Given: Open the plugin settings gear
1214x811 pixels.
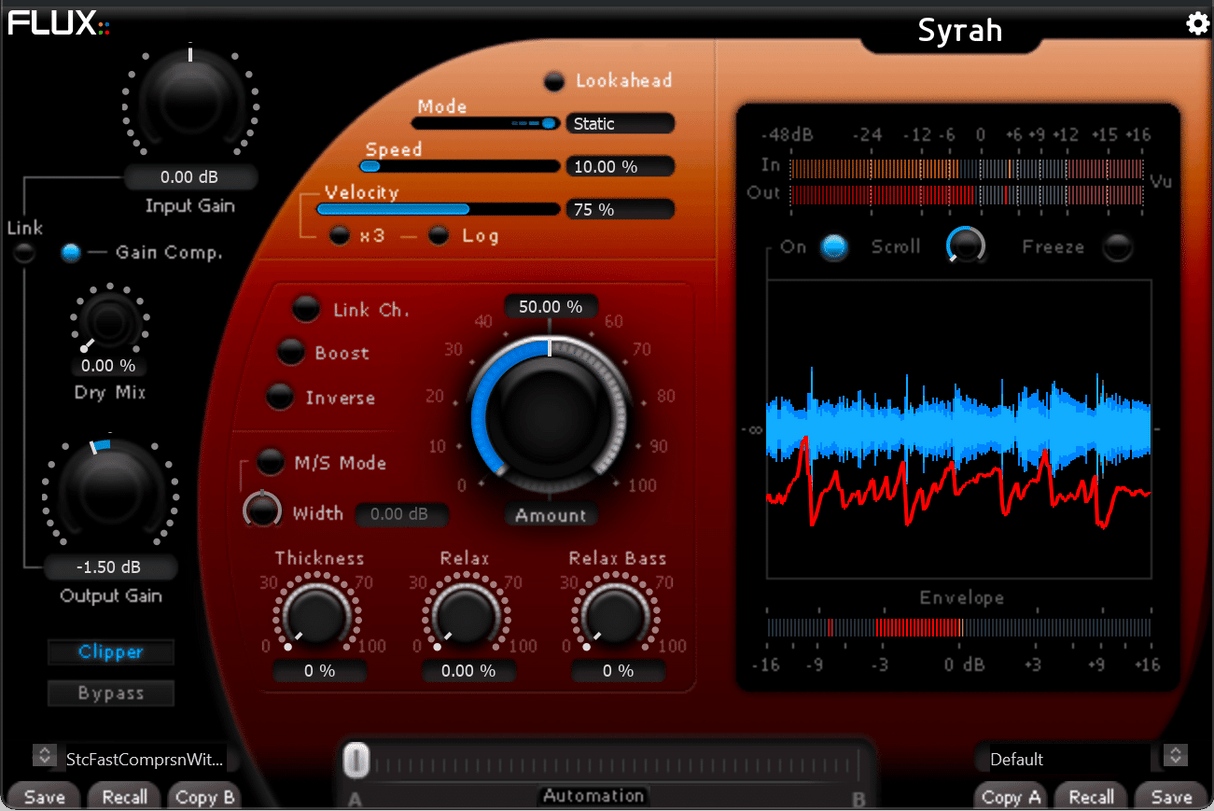Looking at the screenshot, I should pos(1197,24).
